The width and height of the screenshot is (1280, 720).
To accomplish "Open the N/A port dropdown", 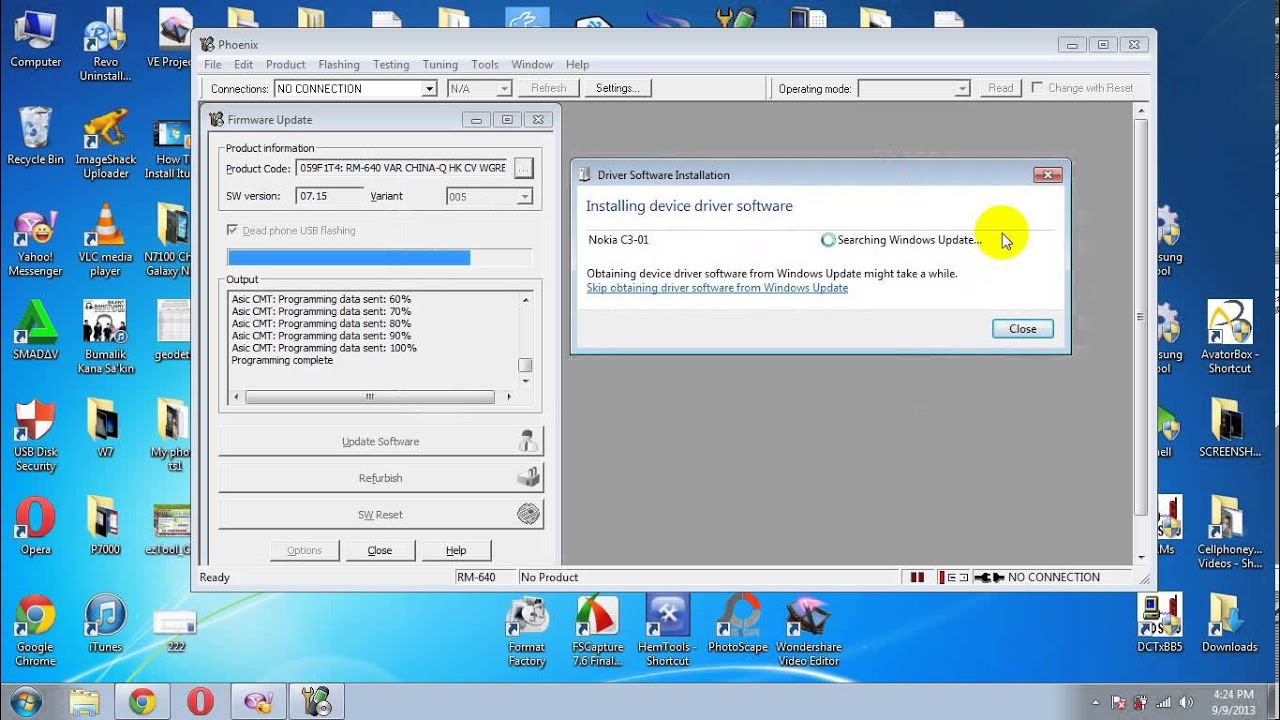I will pyautogui.click(x=504, y=89).
